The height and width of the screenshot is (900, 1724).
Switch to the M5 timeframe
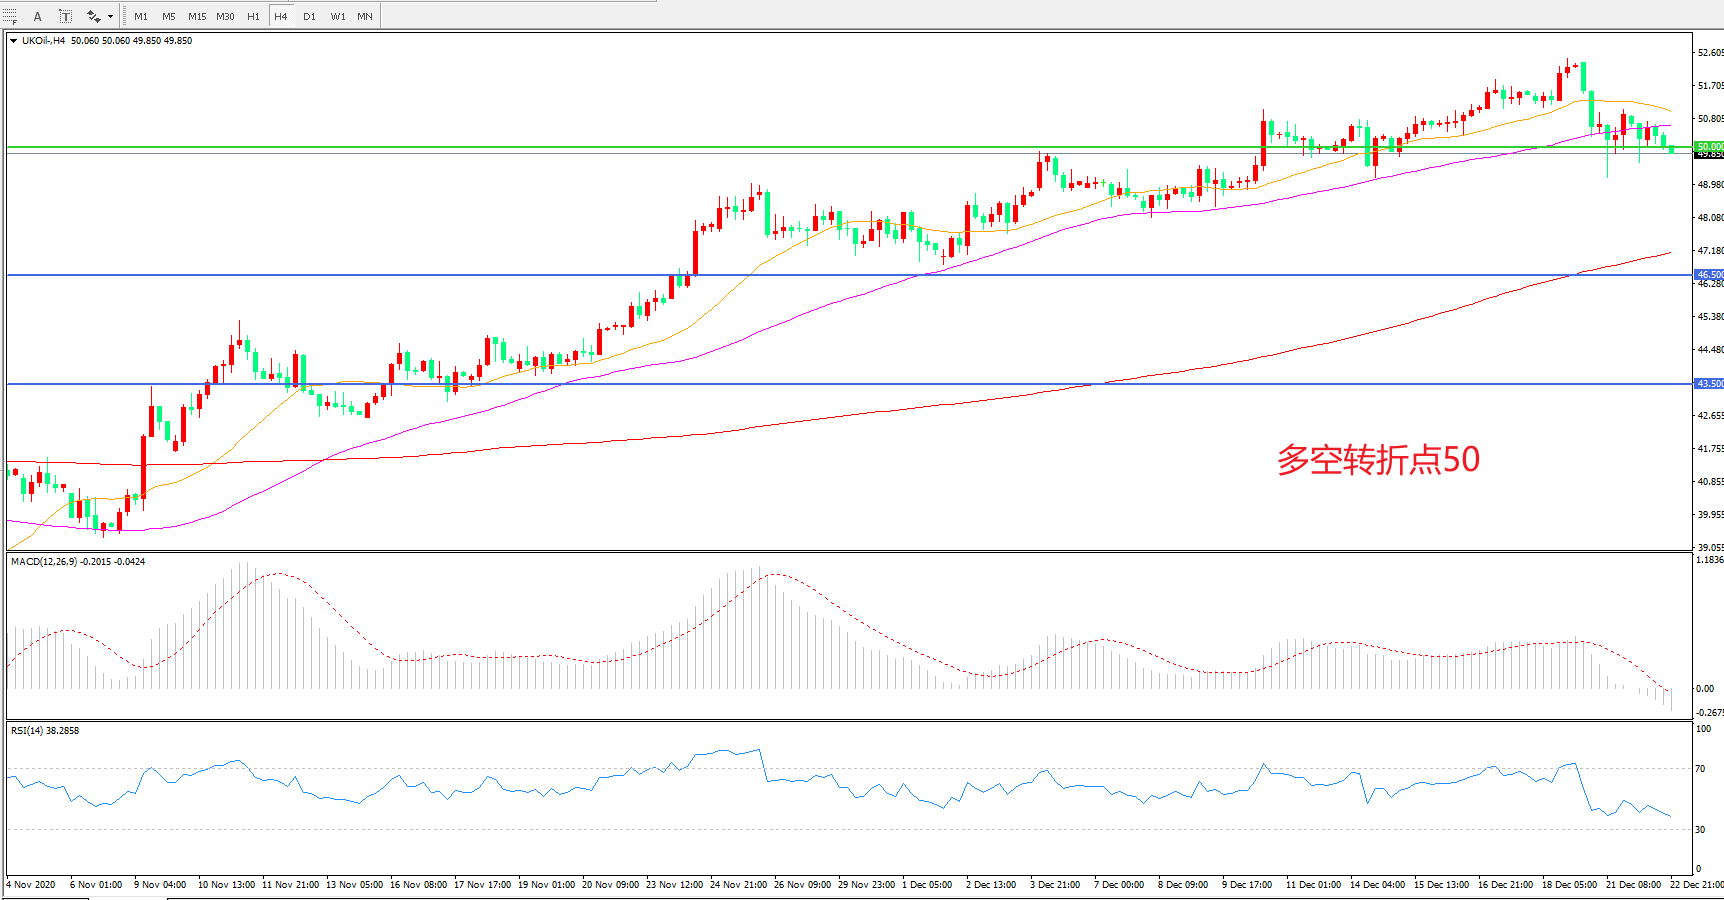tap(168, 16)
